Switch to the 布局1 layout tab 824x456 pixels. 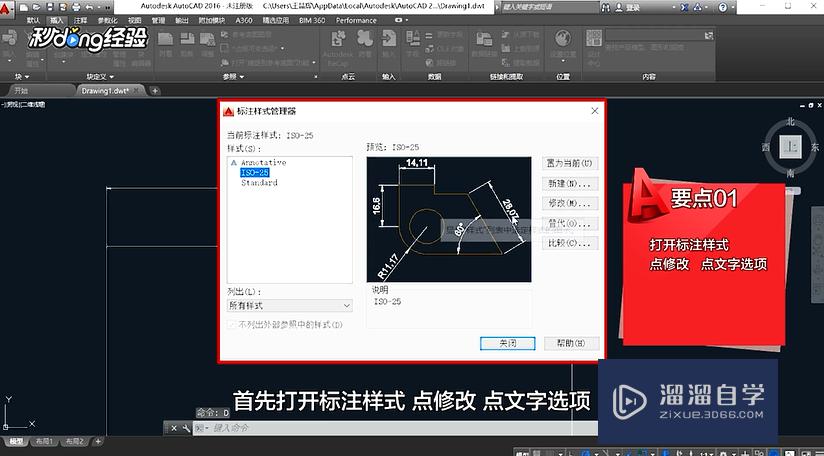tap(45, 441)
